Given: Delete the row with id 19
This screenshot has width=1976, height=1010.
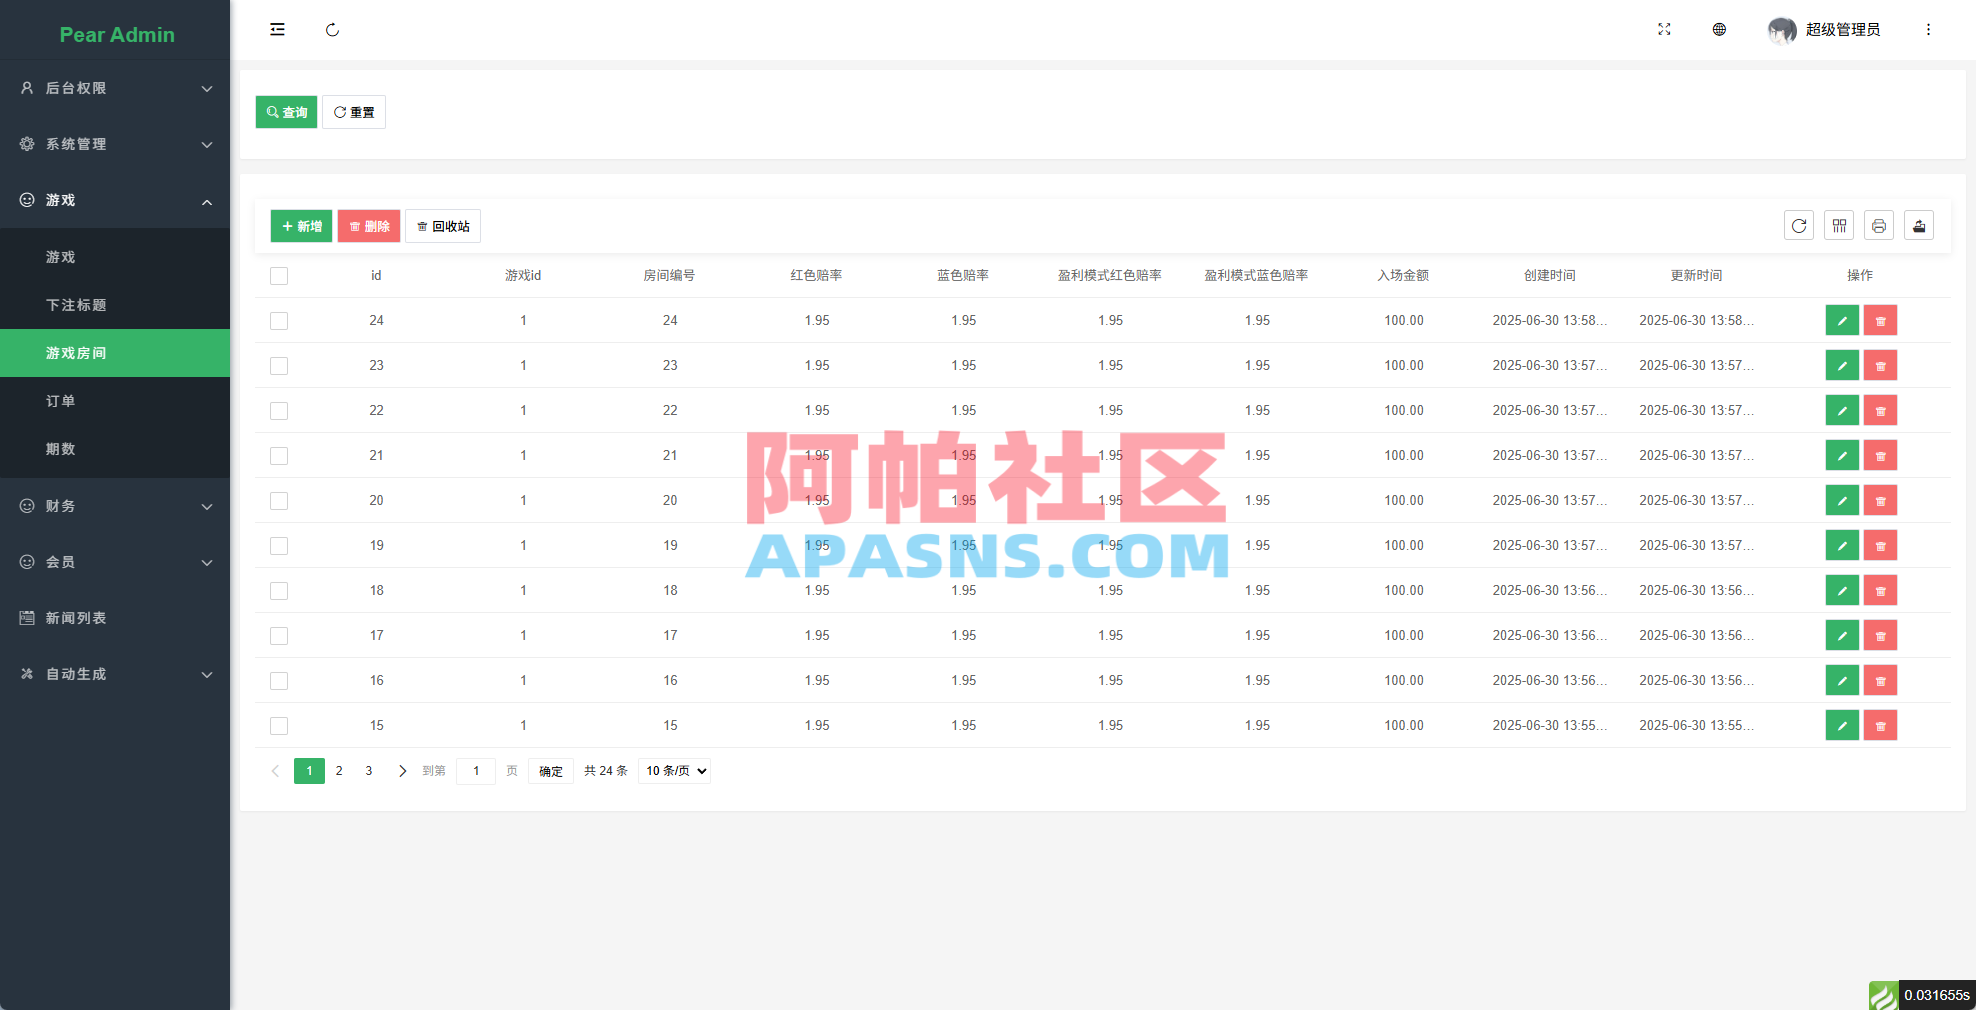Looking at the screenshot, I should tap(1880, 546).
